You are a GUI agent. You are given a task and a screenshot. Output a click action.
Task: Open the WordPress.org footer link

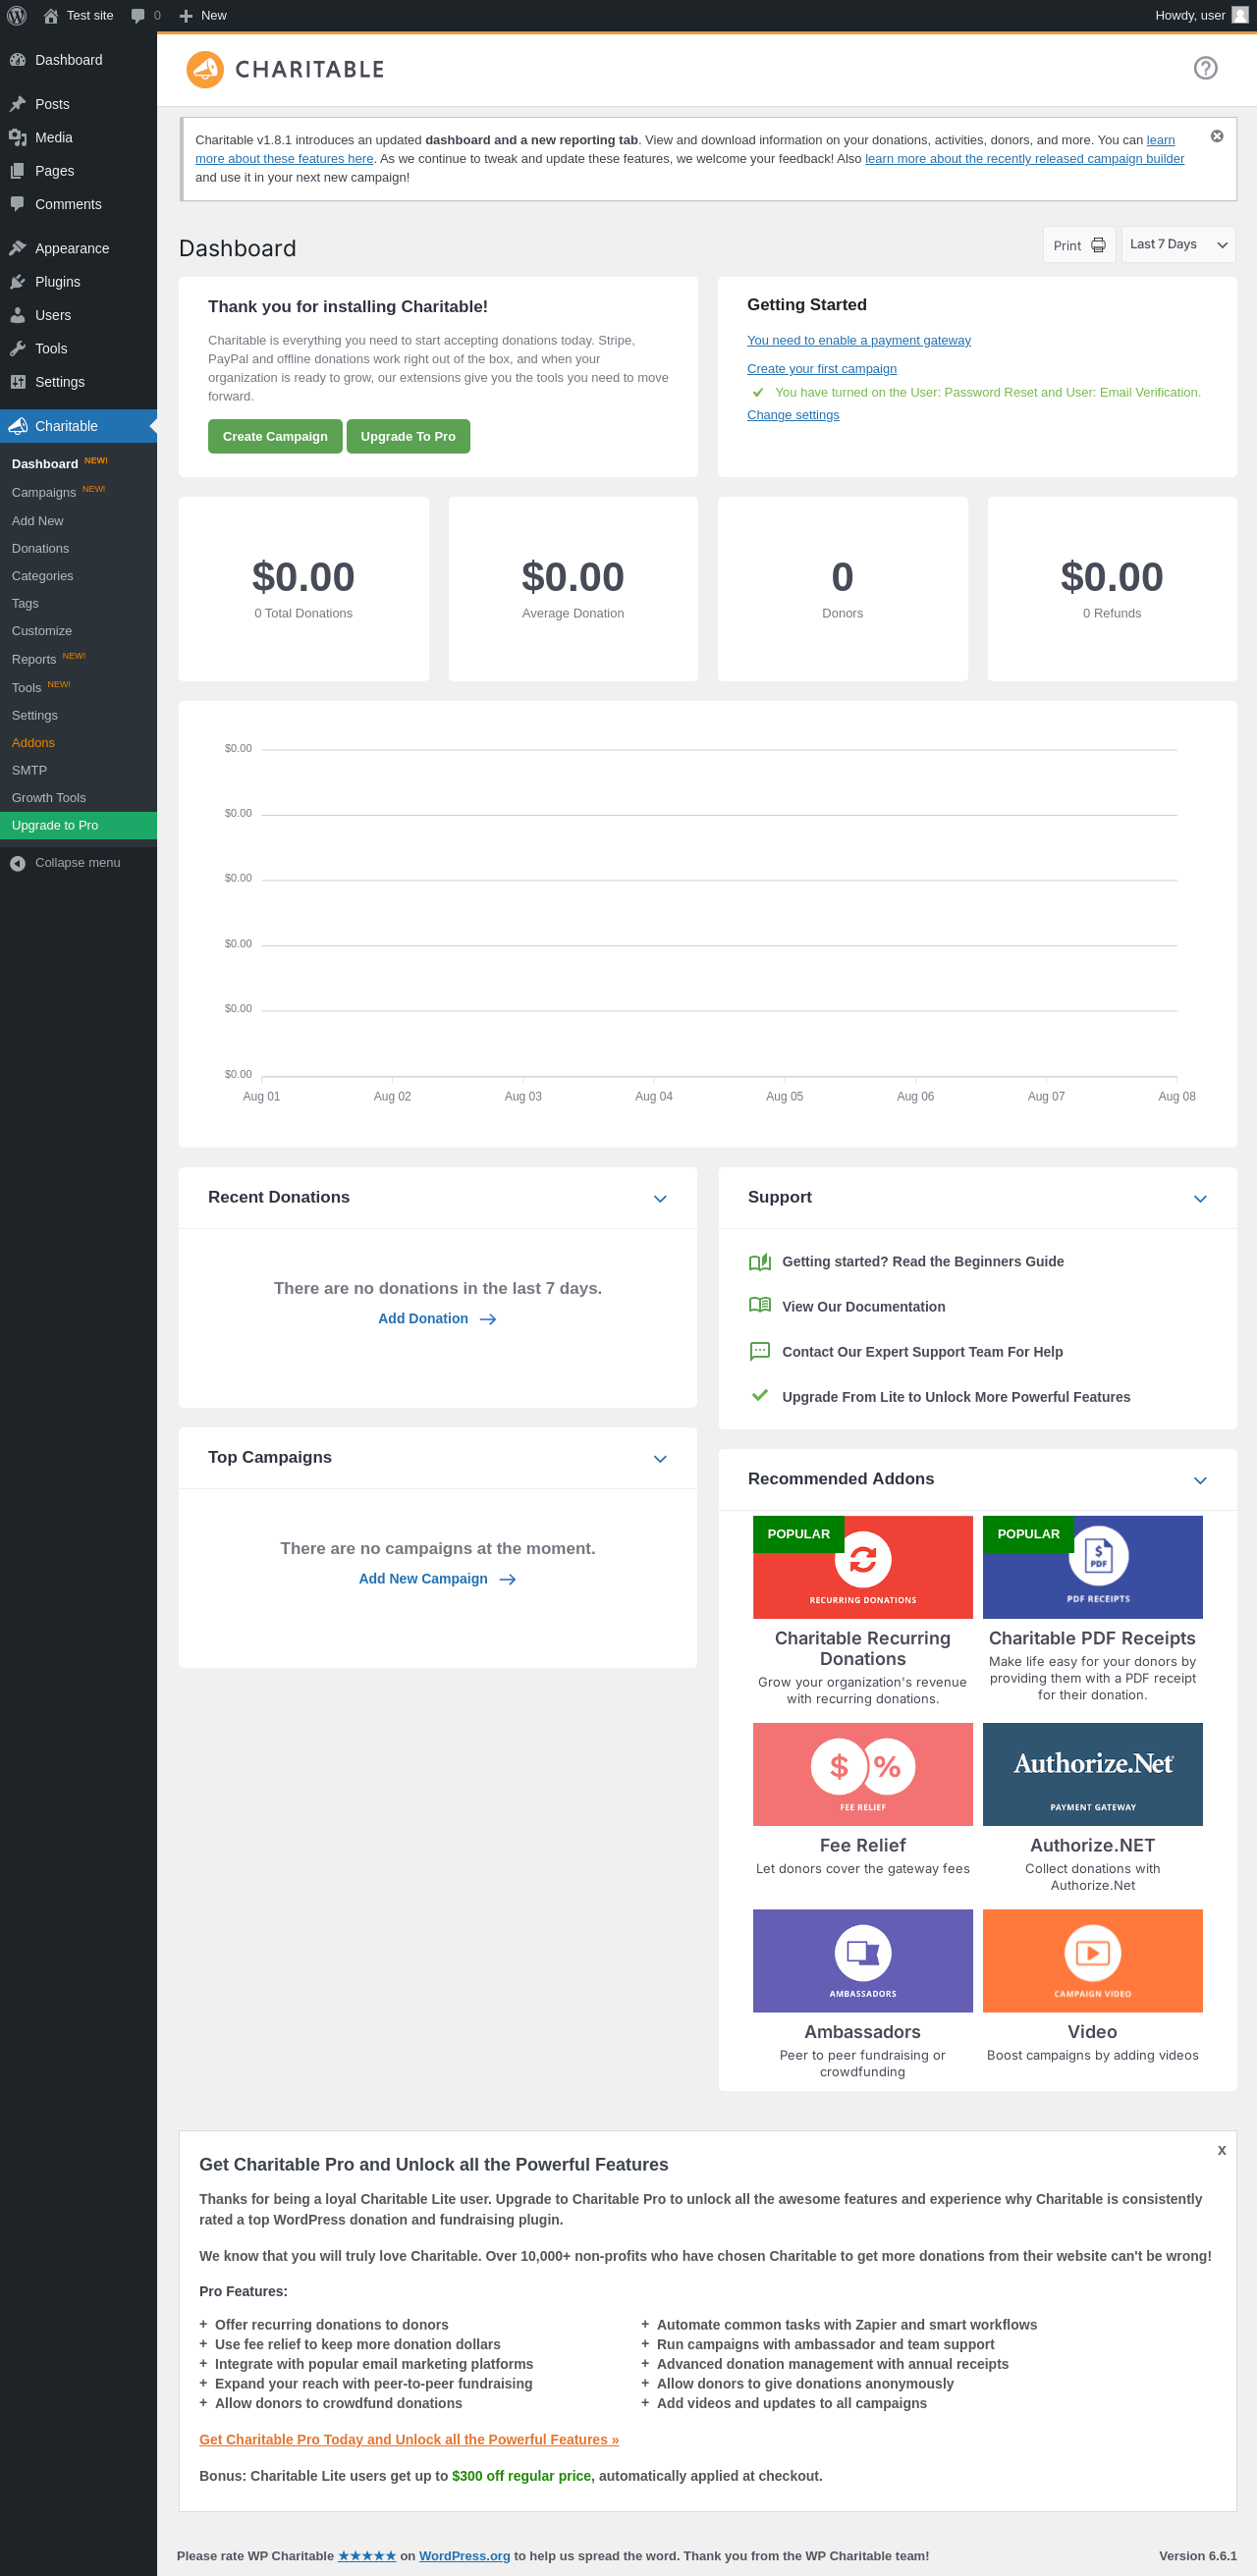[x=464, y=2555]
